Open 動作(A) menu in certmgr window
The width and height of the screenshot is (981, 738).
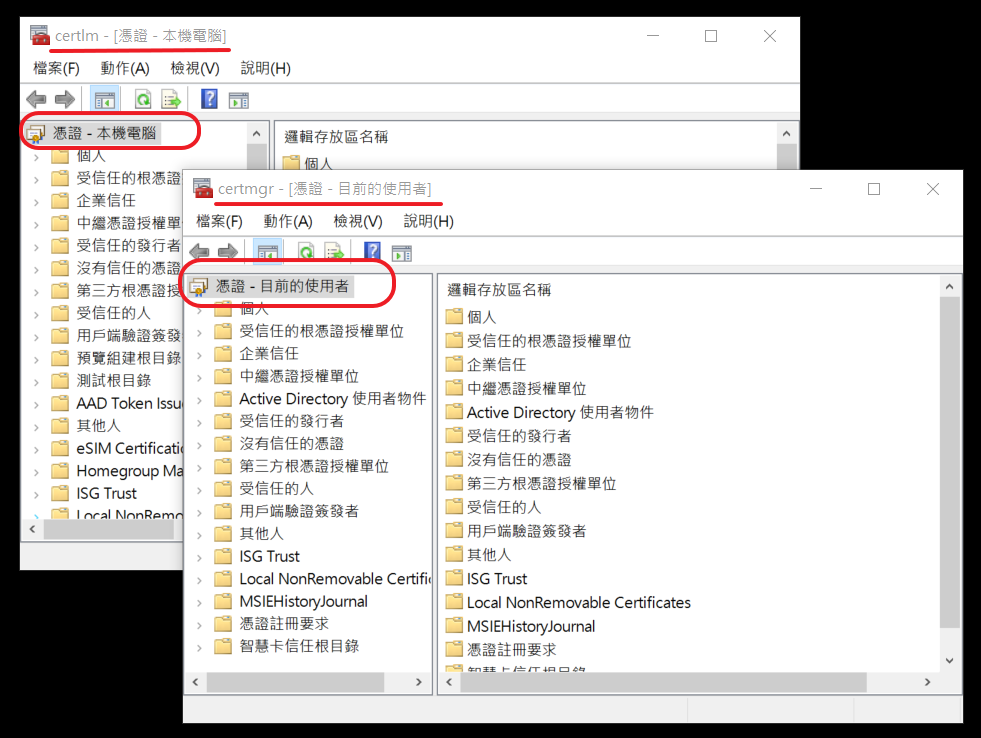coord(288,221)
